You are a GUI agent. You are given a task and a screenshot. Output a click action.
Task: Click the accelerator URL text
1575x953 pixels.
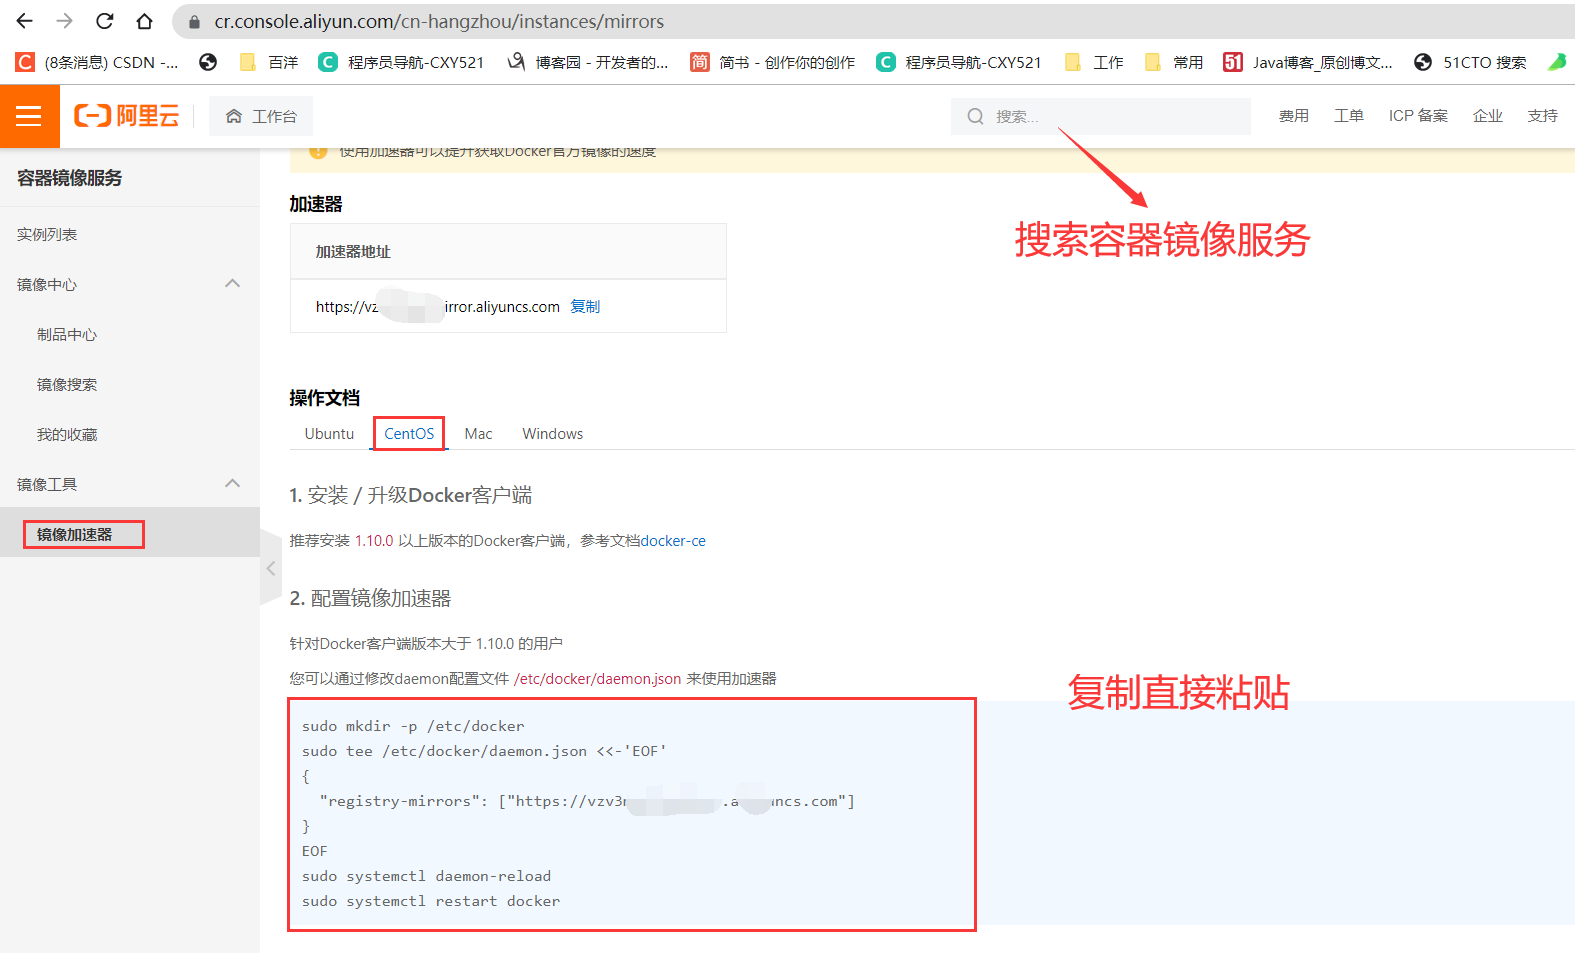click(438, 306)
